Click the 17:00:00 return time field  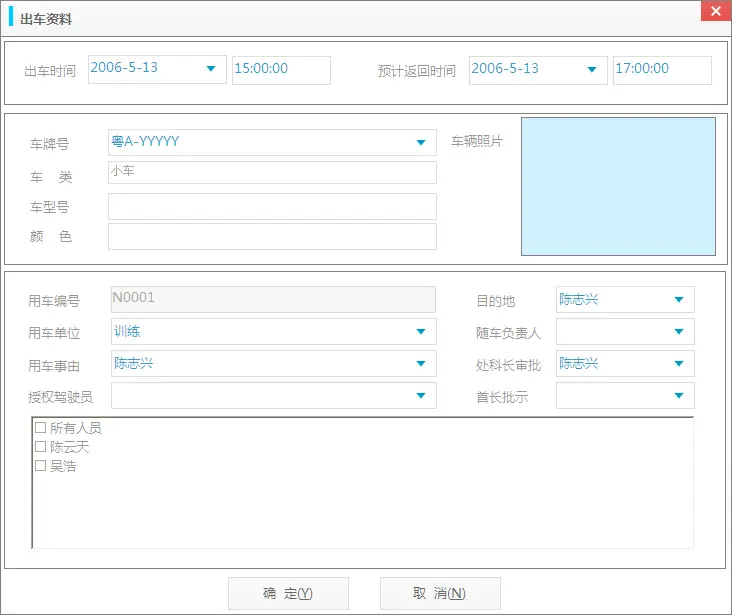click(661, 70)
